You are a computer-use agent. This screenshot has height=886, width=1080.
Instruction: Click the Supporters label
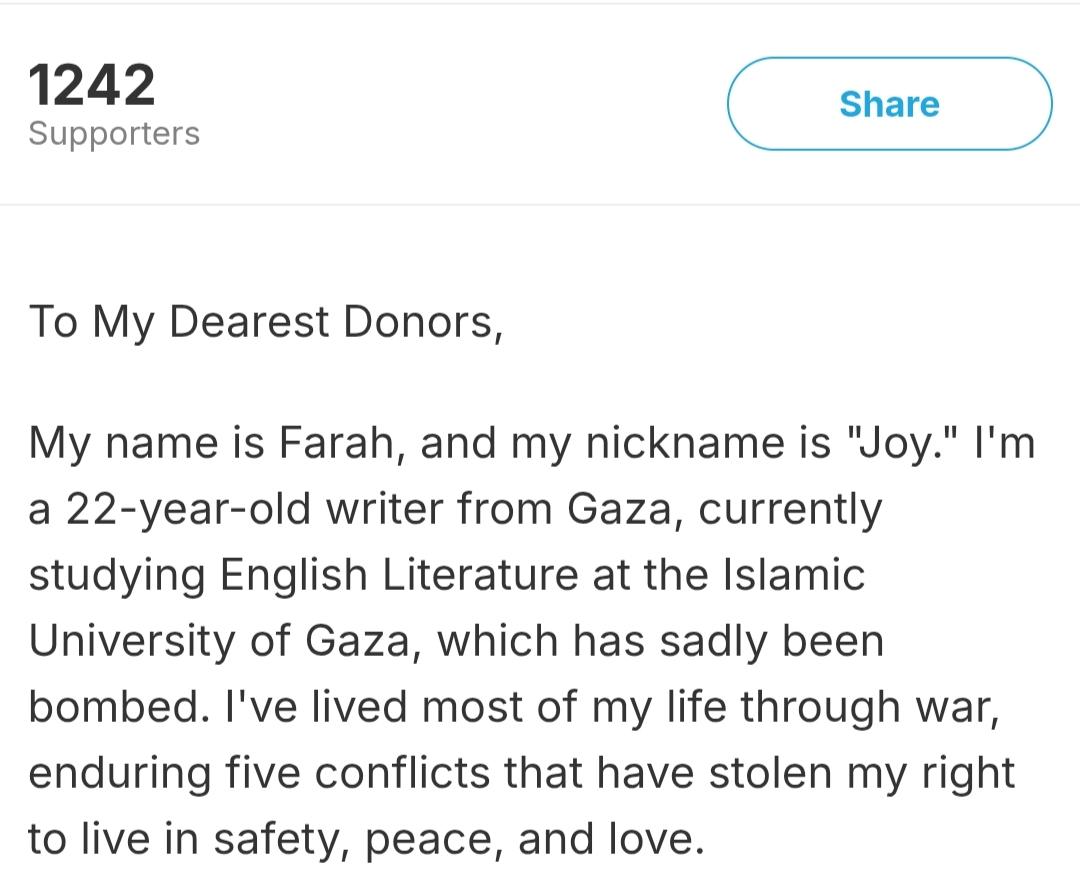114,134
